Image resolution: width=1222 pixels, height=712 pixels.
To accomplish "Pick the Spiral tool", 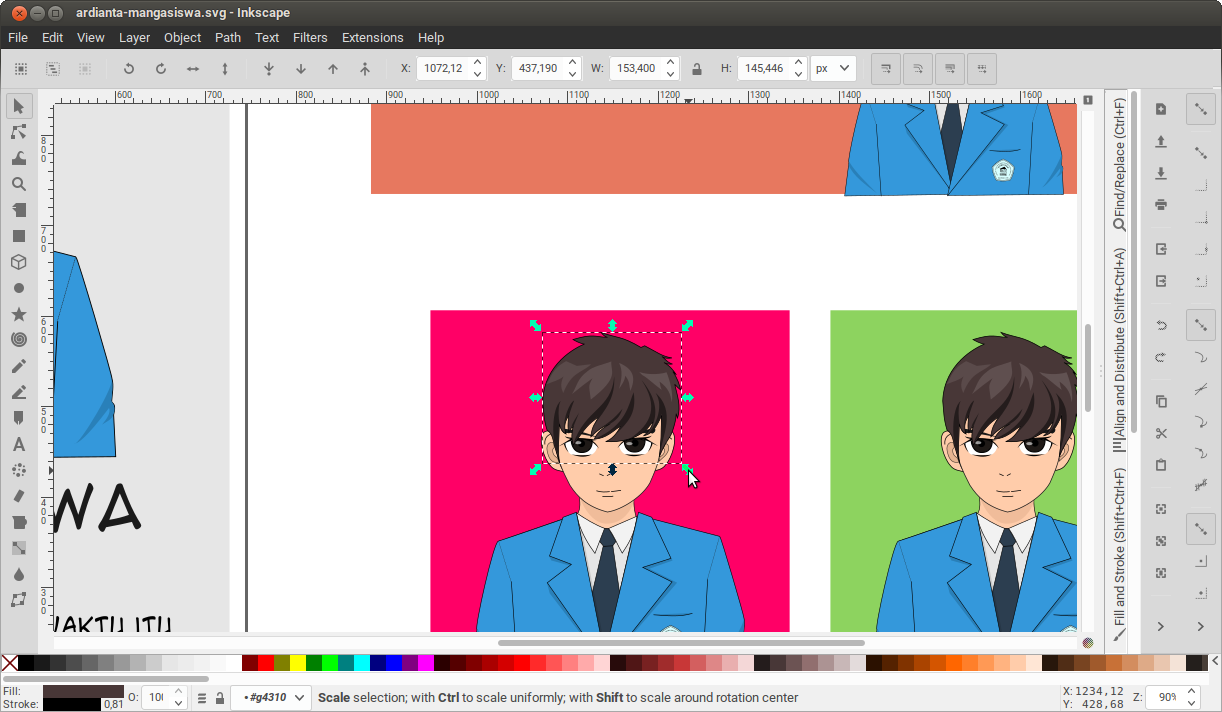I will pos(18,340).
